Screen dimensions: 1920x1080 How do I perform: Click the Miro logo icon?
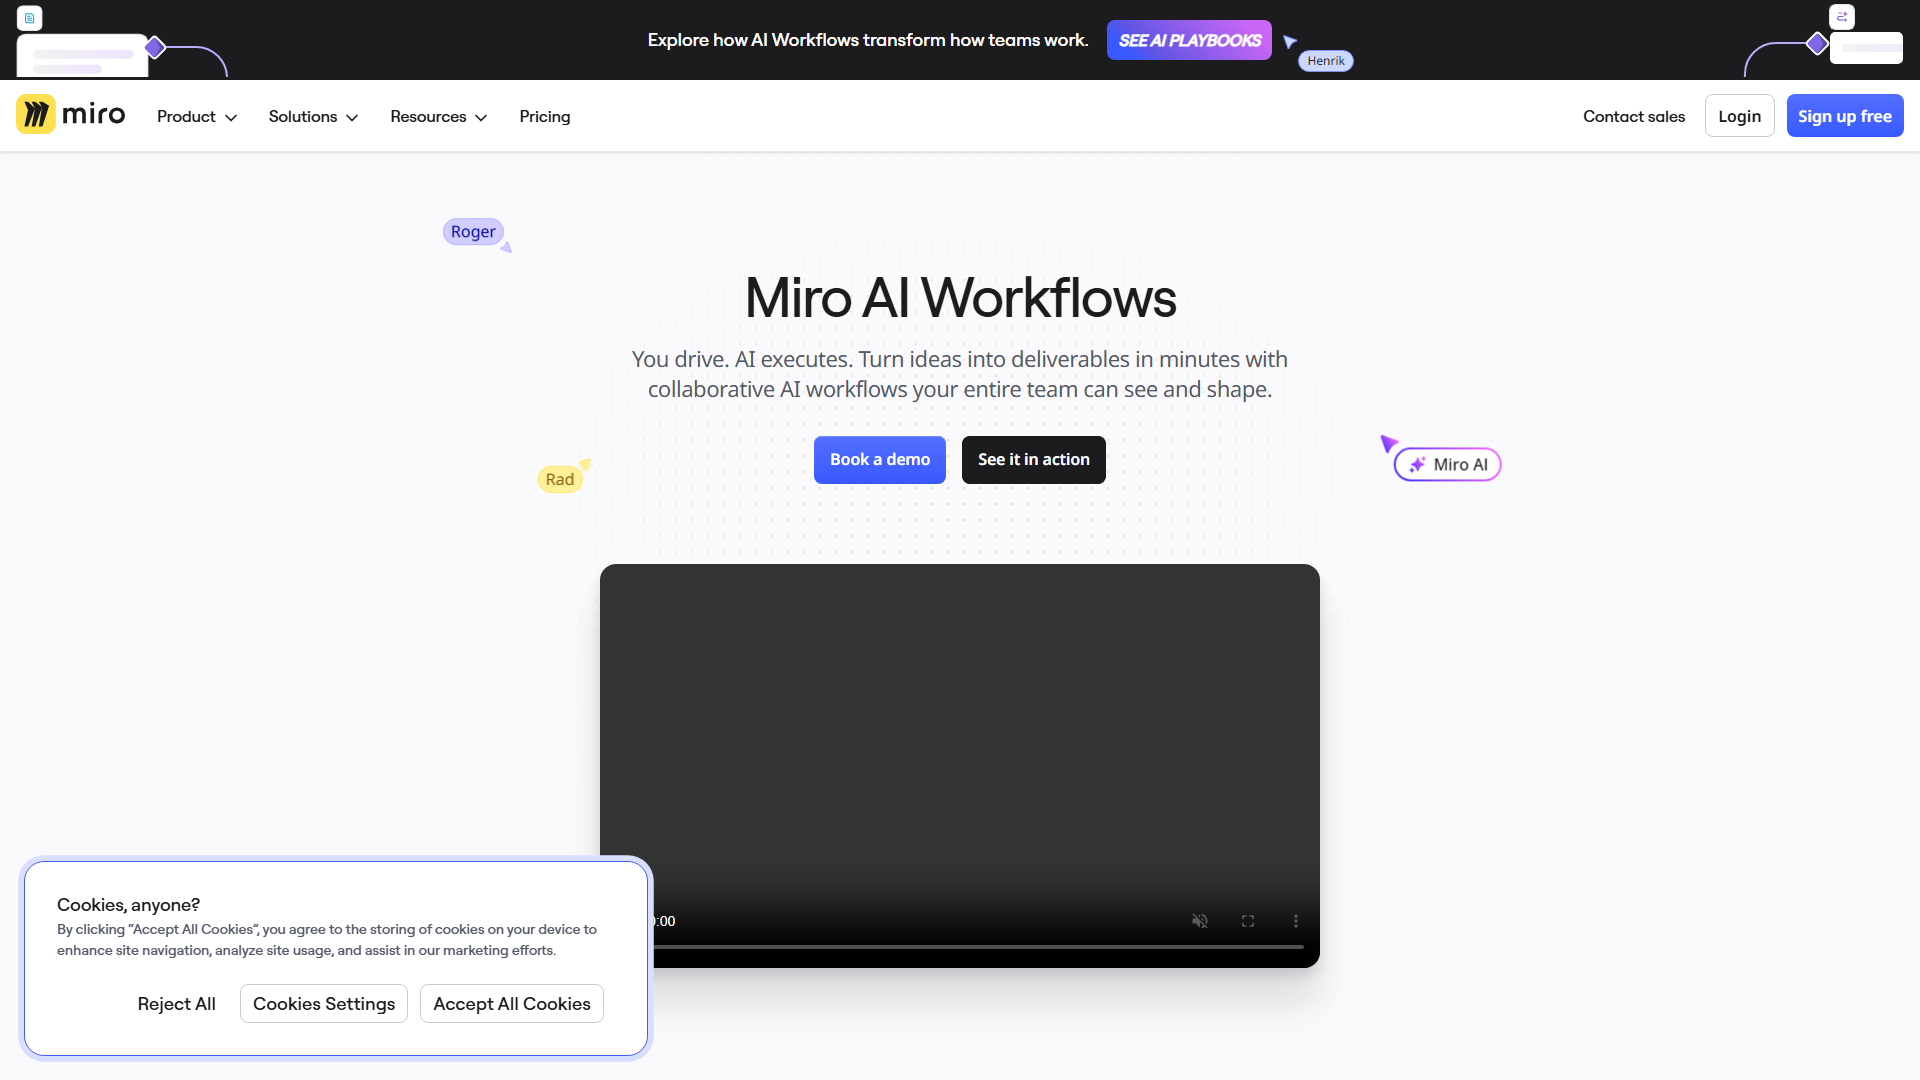[x=35, y=113]
